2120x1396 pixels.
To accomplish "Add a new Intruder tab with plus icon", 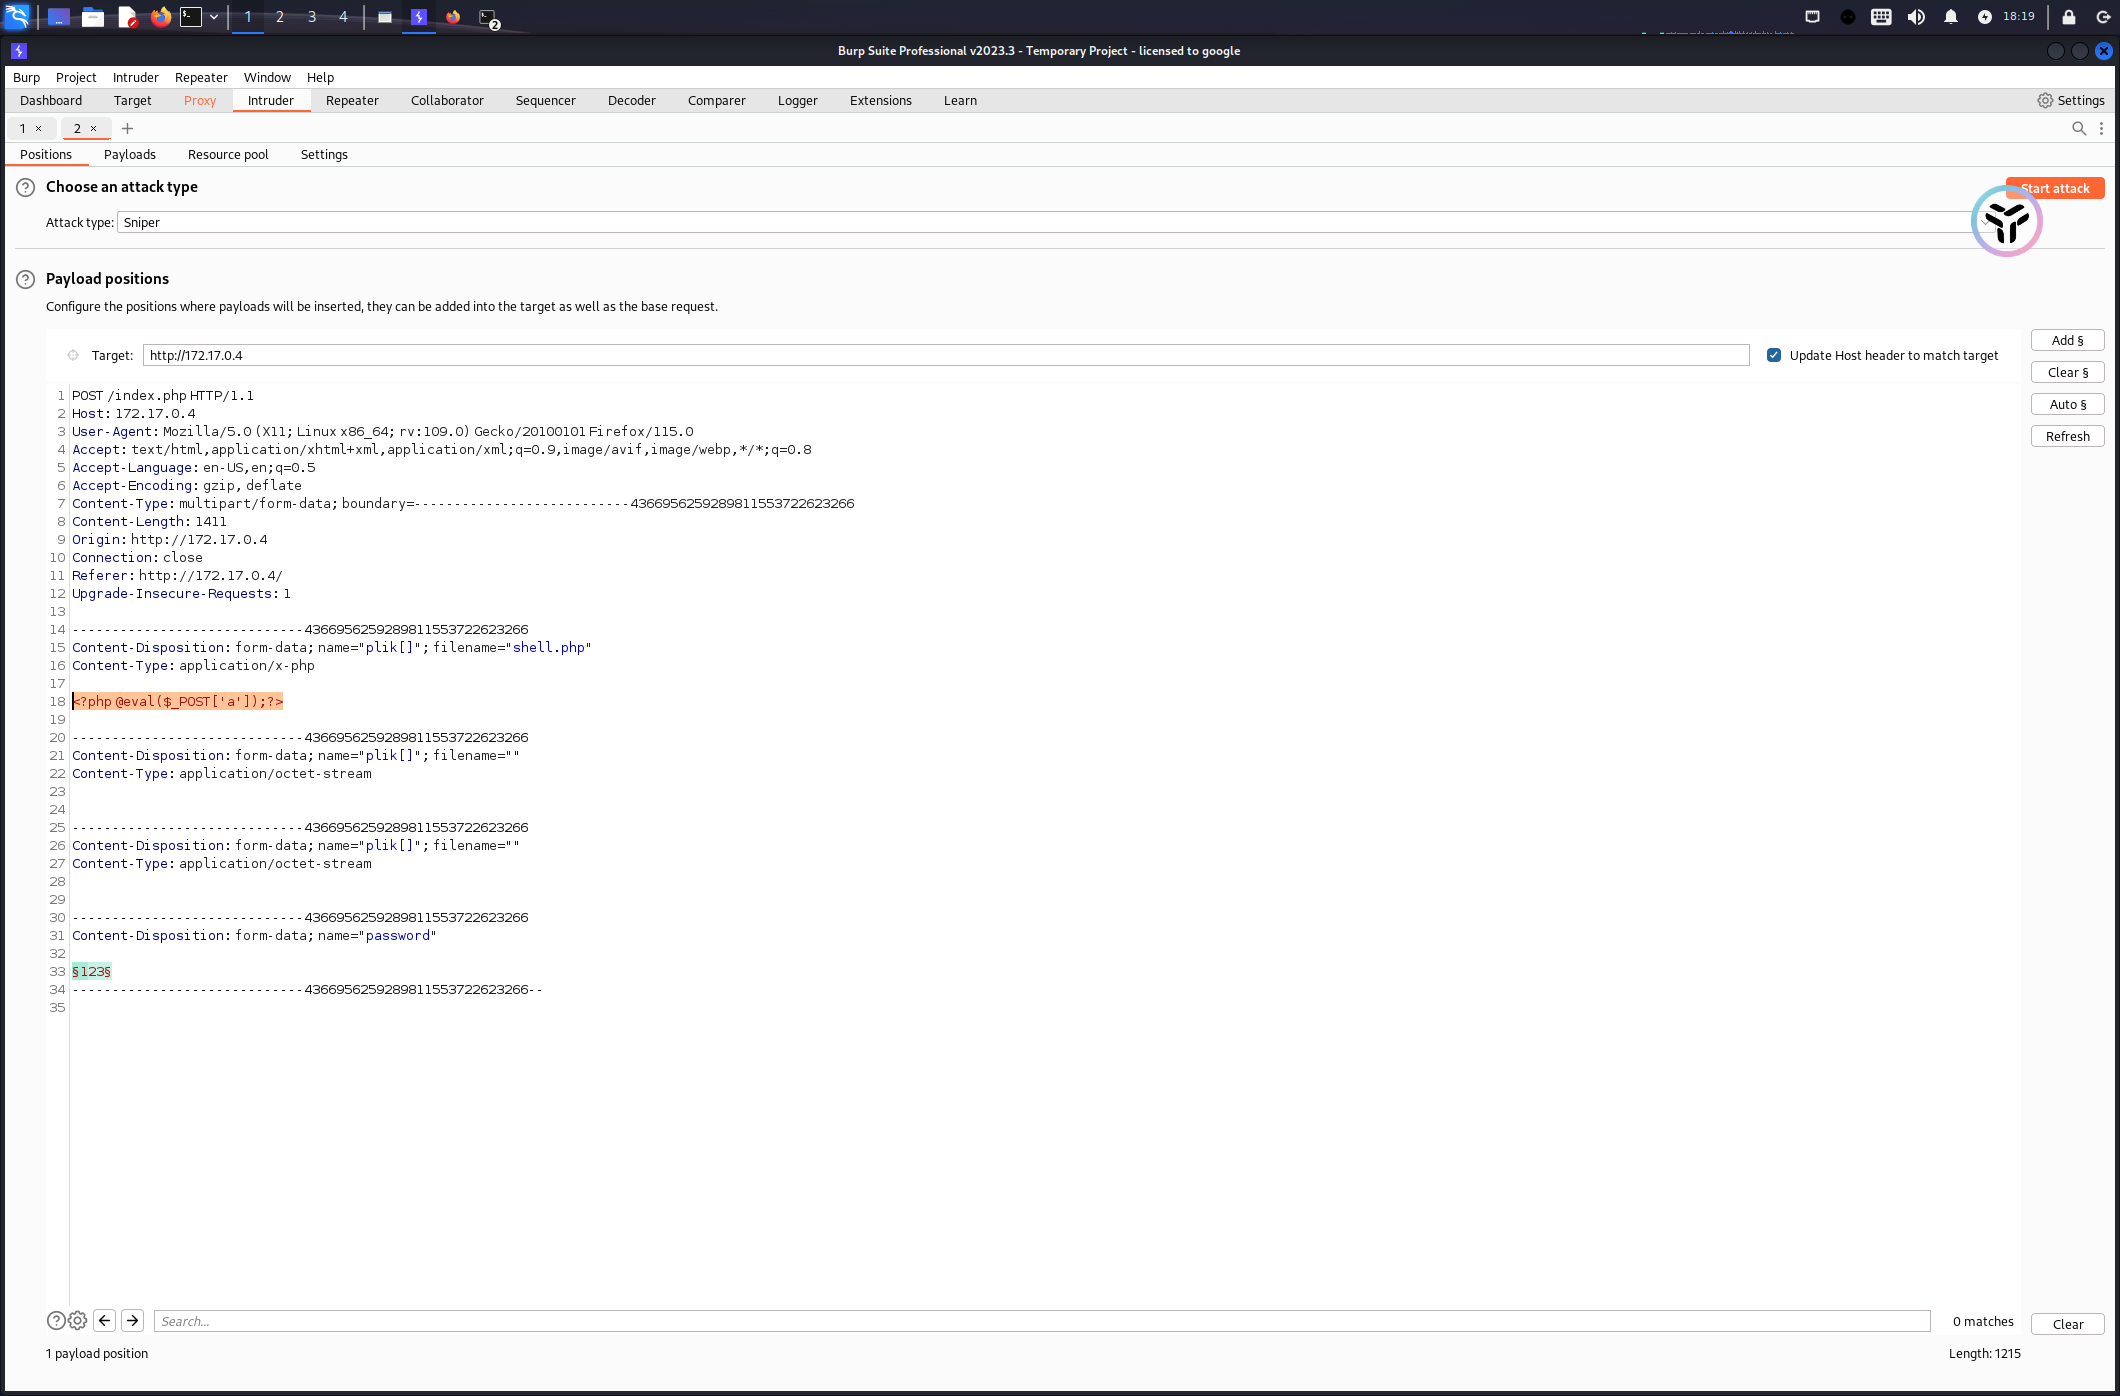I will 127,128.
